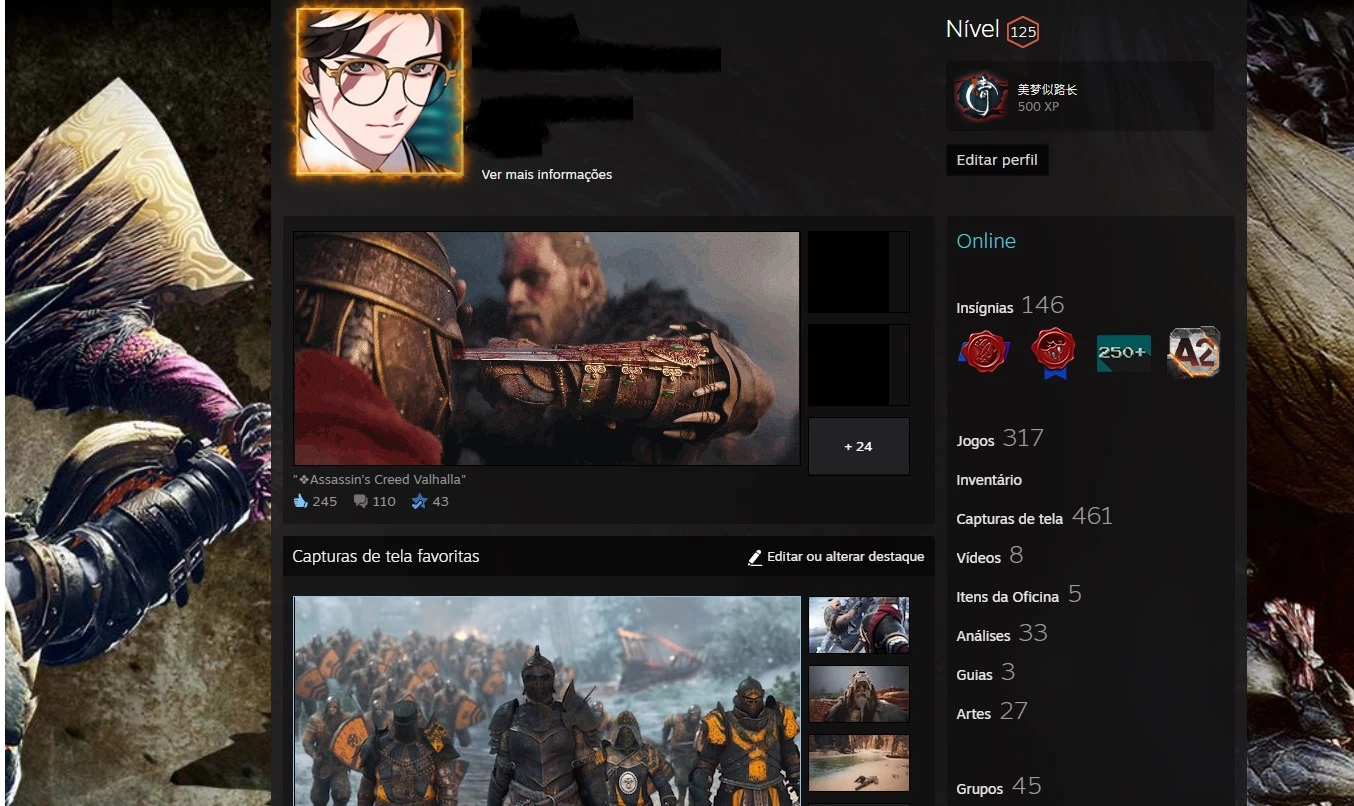The height and width of the screenshot is (806, 1354).
Task: Open the +24 more artwork tile
Action: pyautogui.click(x=858, y=446)
